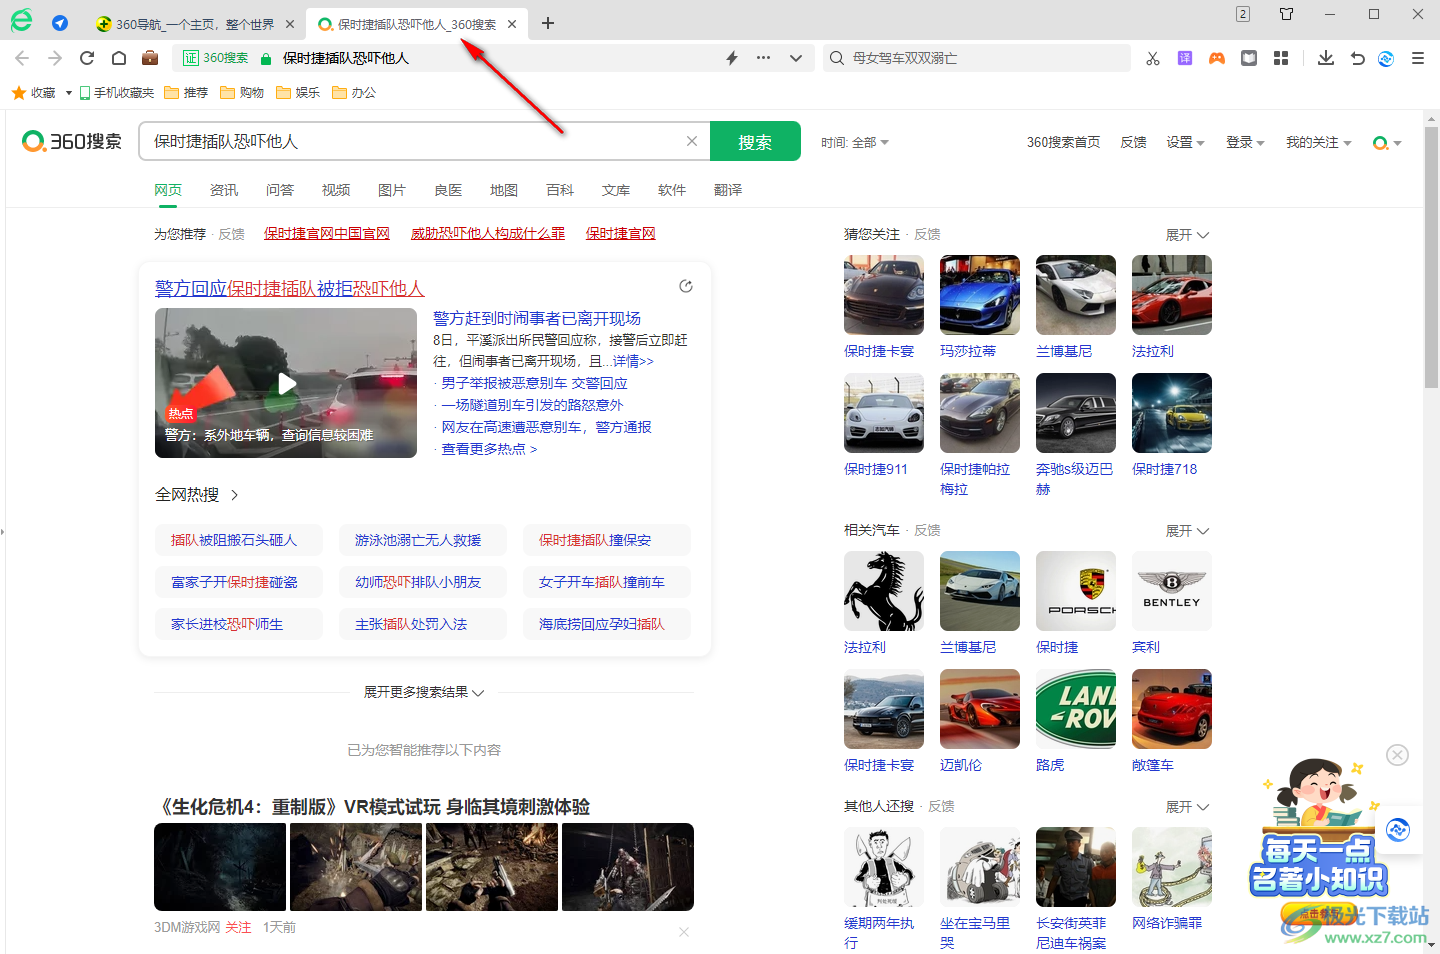Viewport: 1440px width, 954px height.
Task: Click the 反馈 link in top navigation
Action: [x=1133, y=142]
